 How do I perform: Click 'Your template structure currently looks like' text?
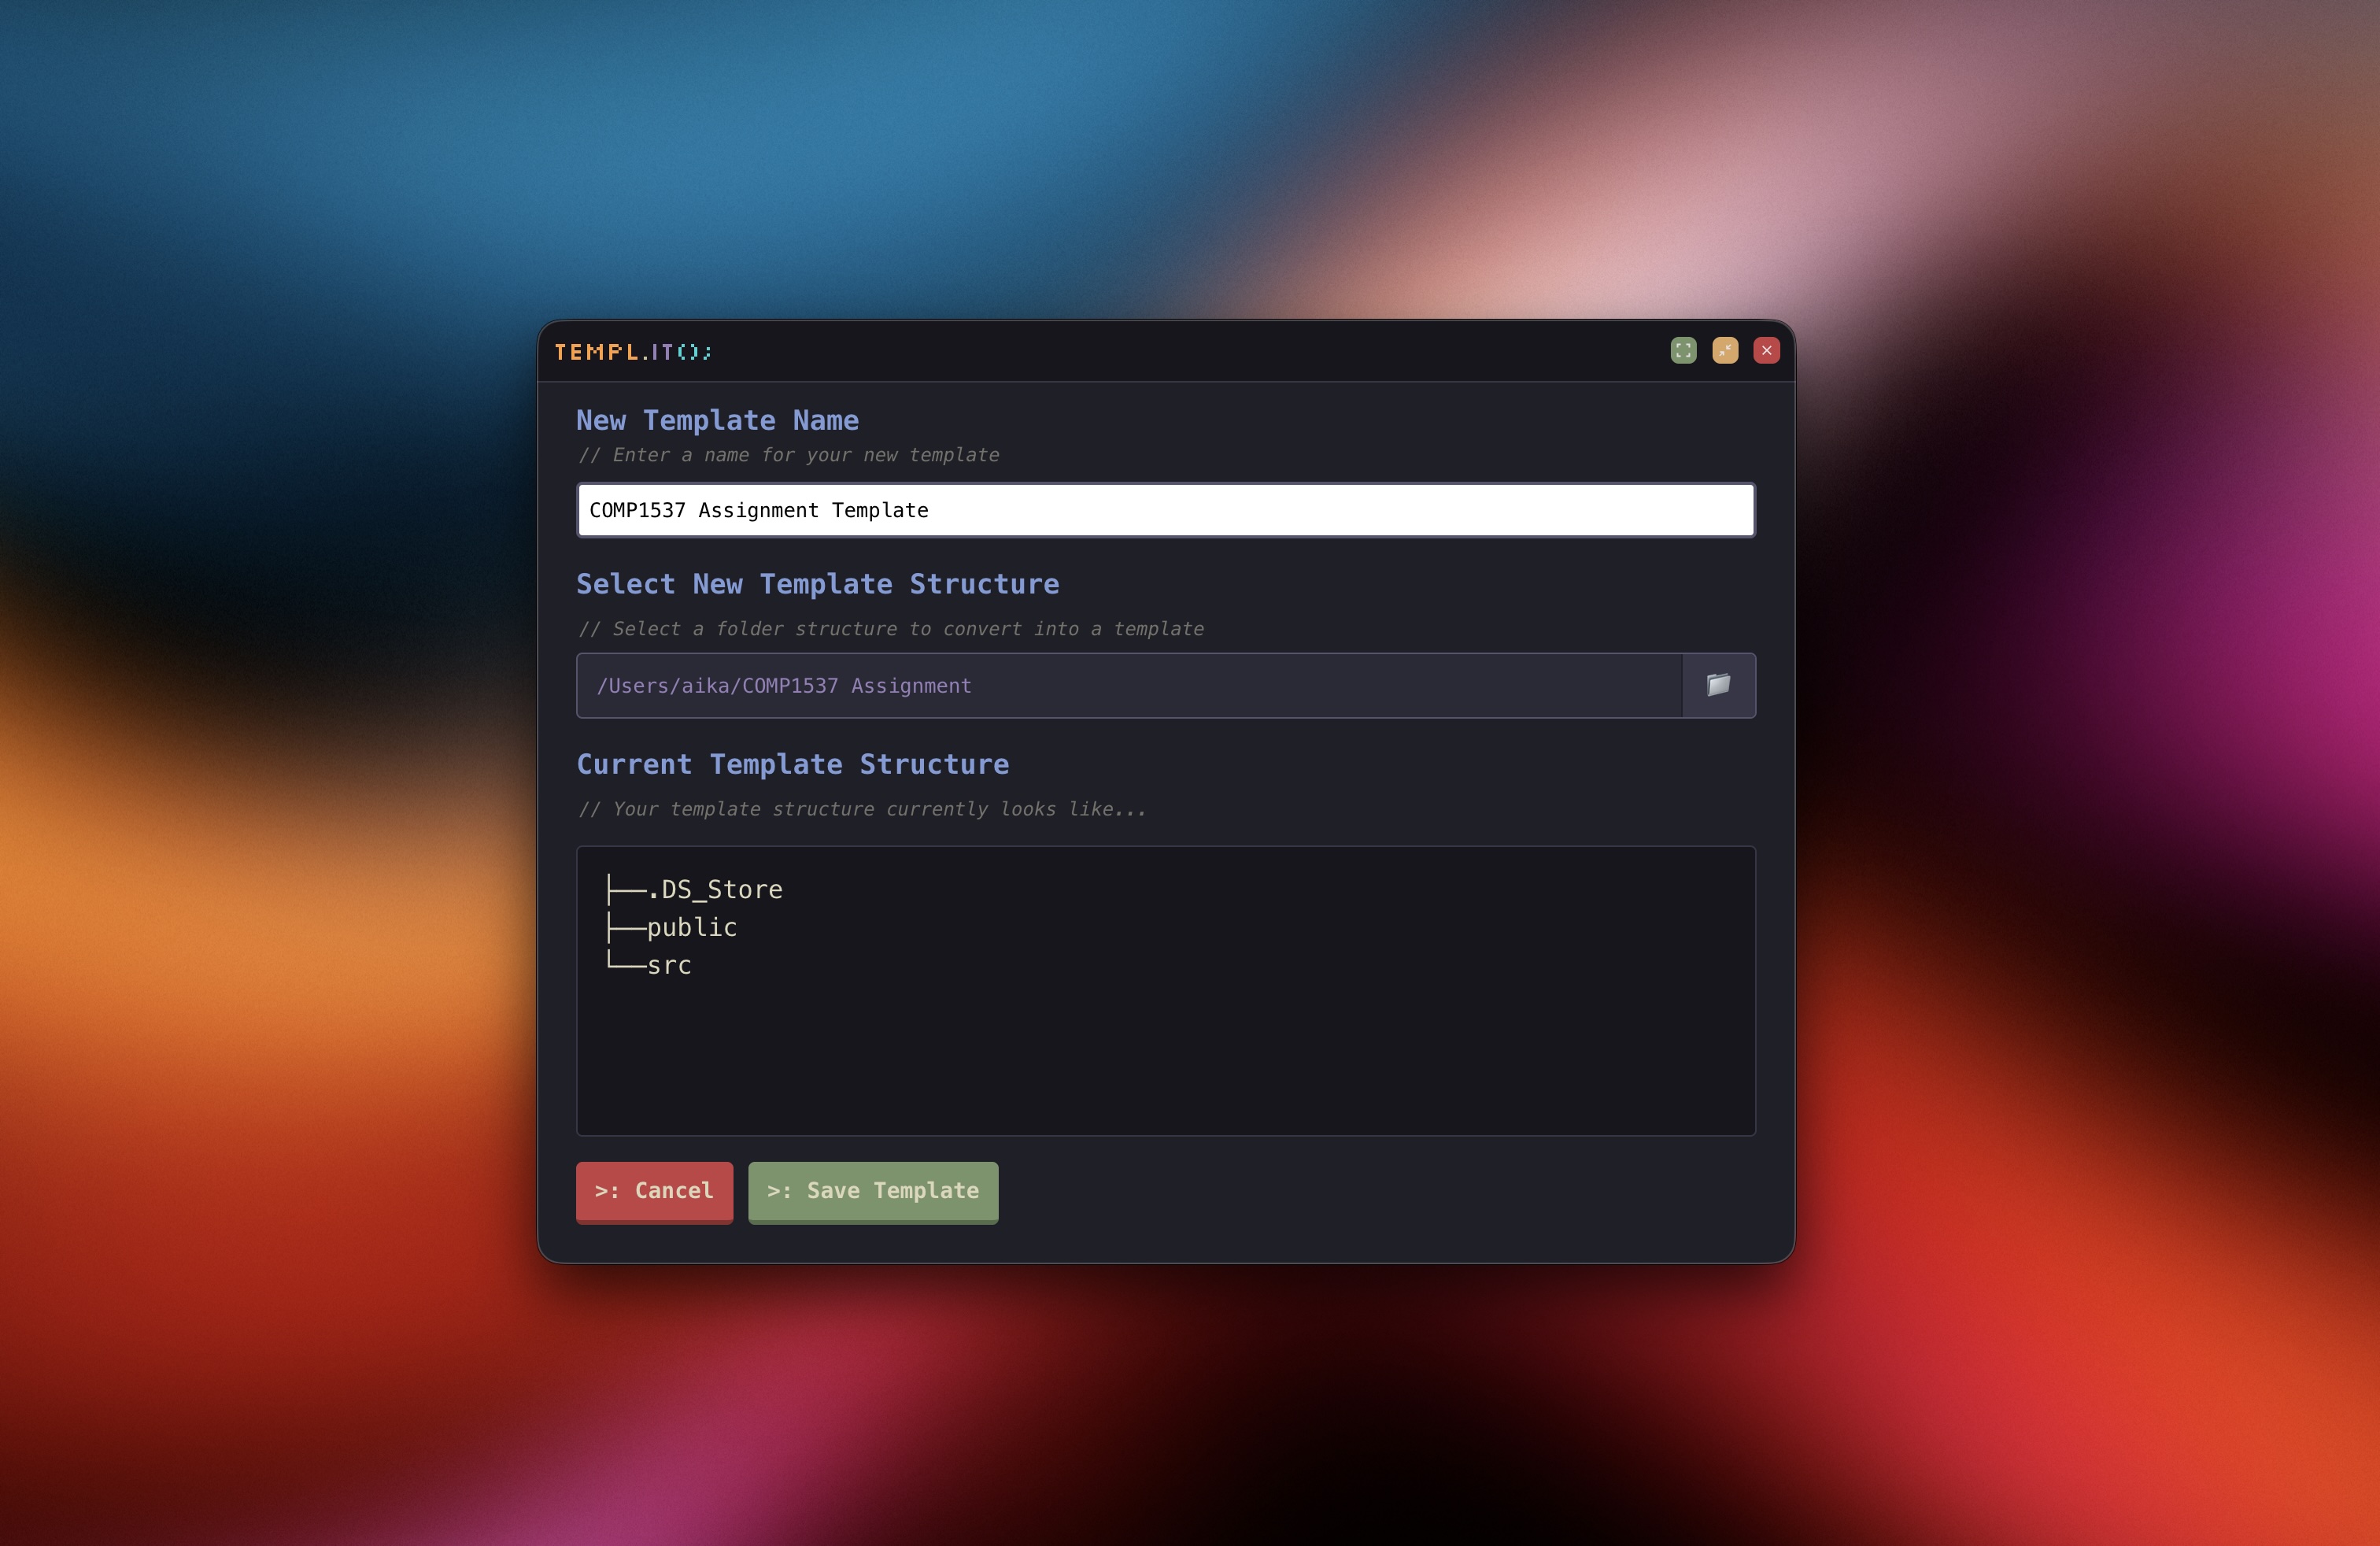862,809
